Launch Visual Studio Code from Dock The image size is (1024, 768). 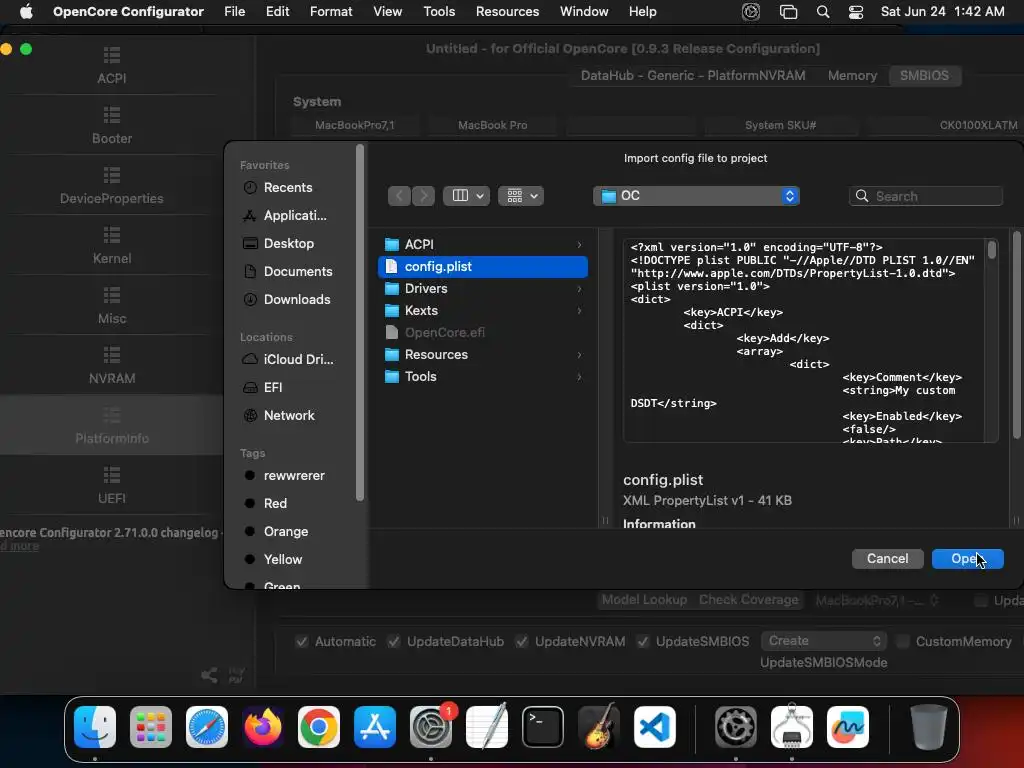tap(654, 727)
